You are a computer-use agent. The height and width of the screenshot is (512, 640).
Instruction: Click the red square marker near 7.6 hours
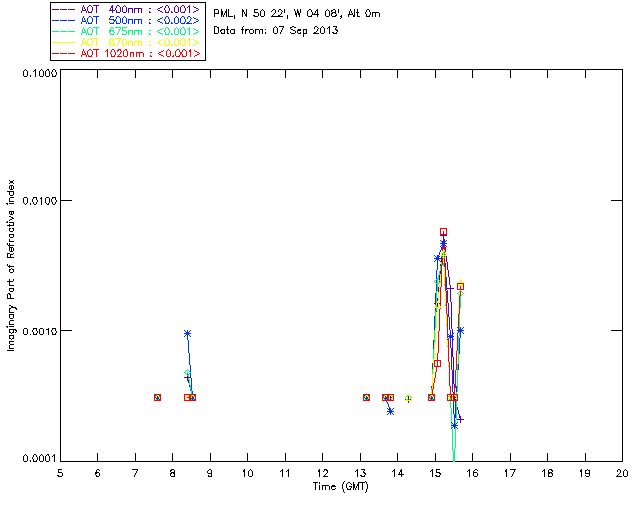point(158,397)
